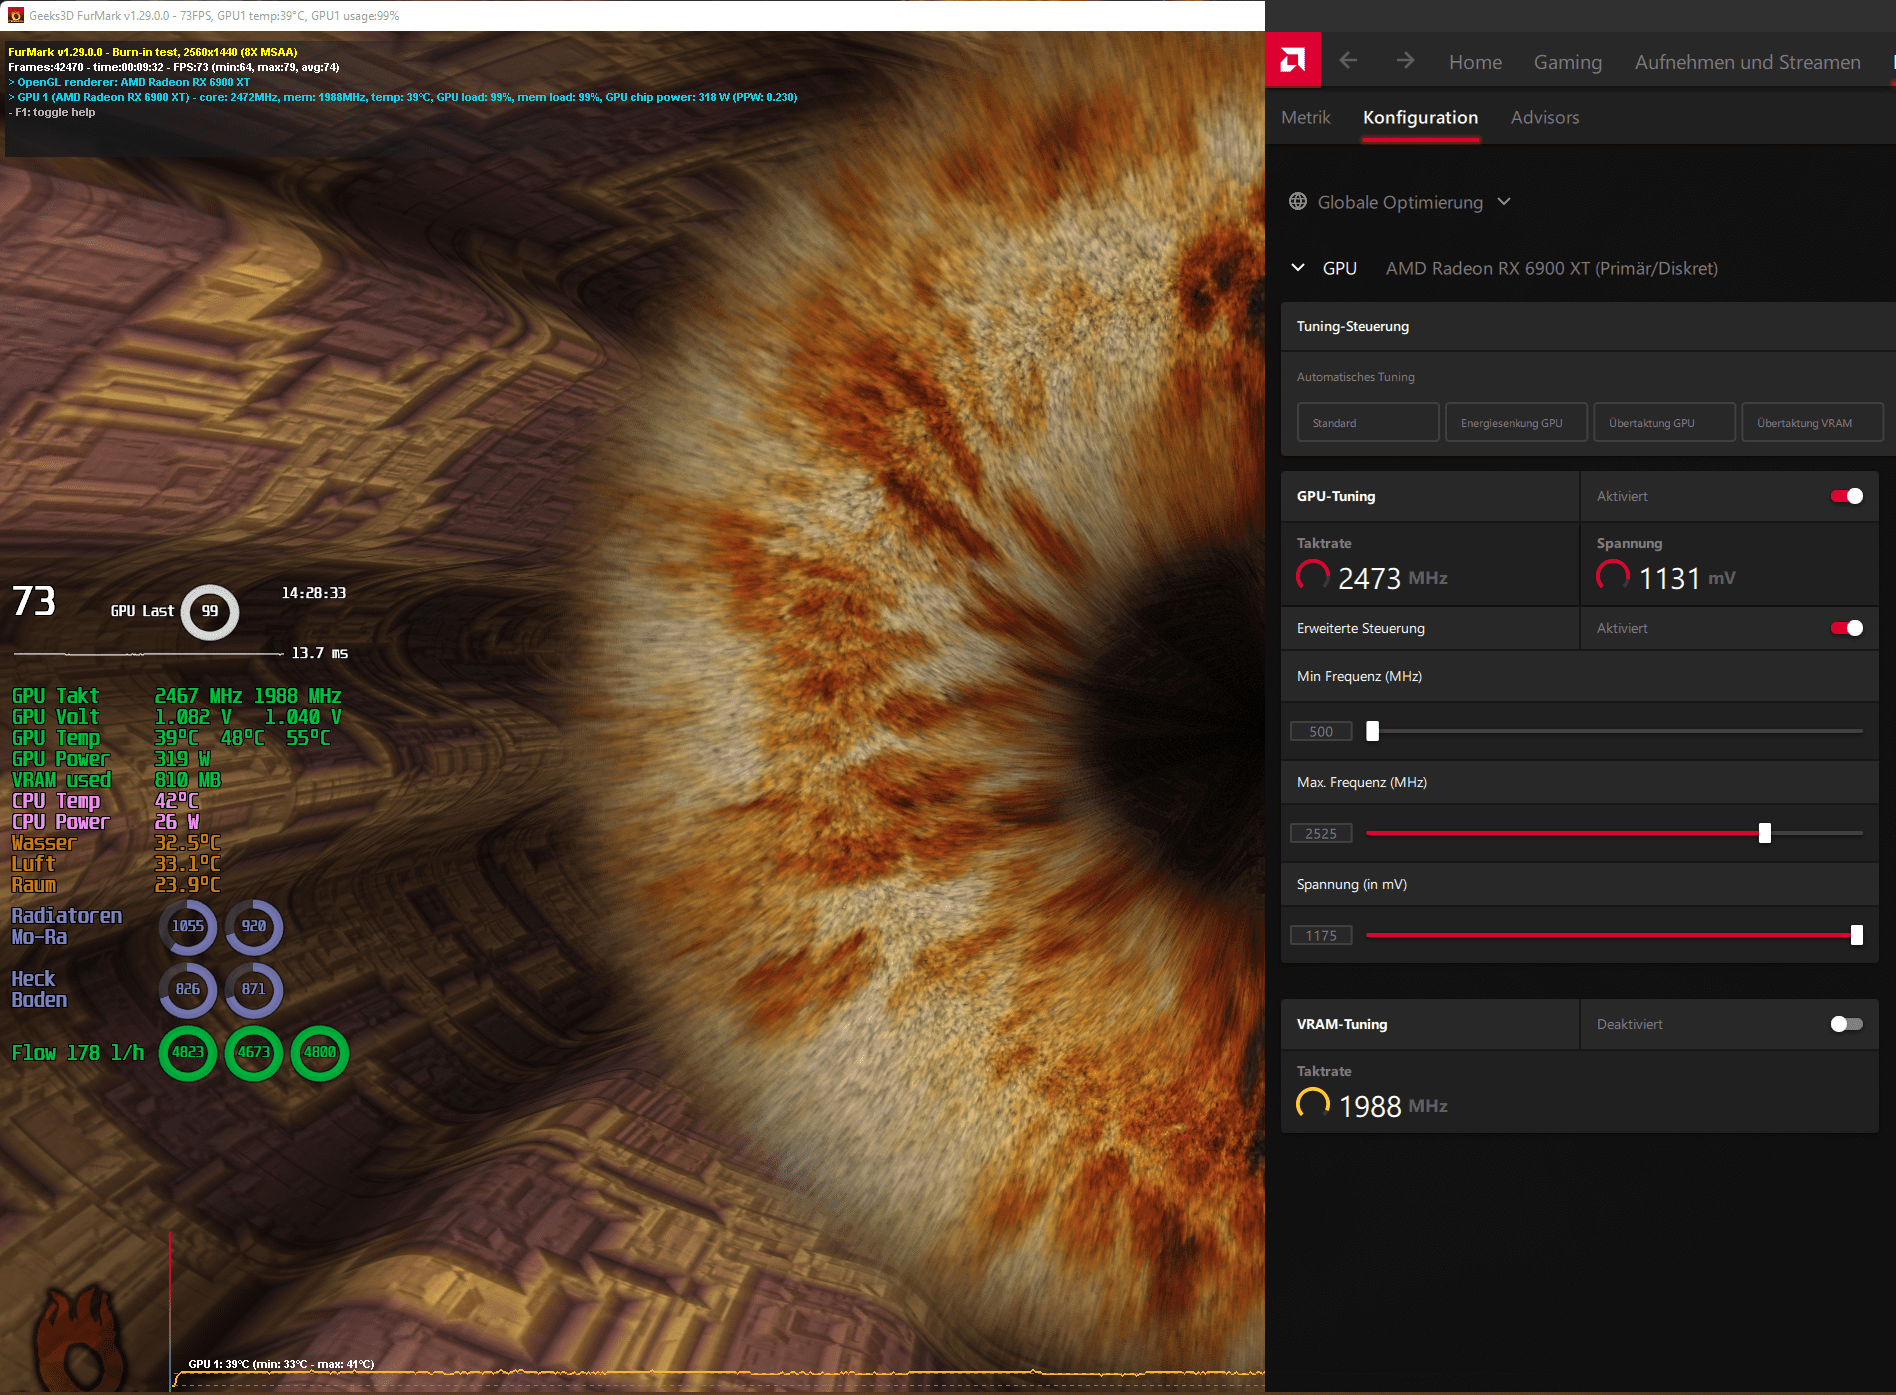Select the Konfiguration tab

(1420, 117)
